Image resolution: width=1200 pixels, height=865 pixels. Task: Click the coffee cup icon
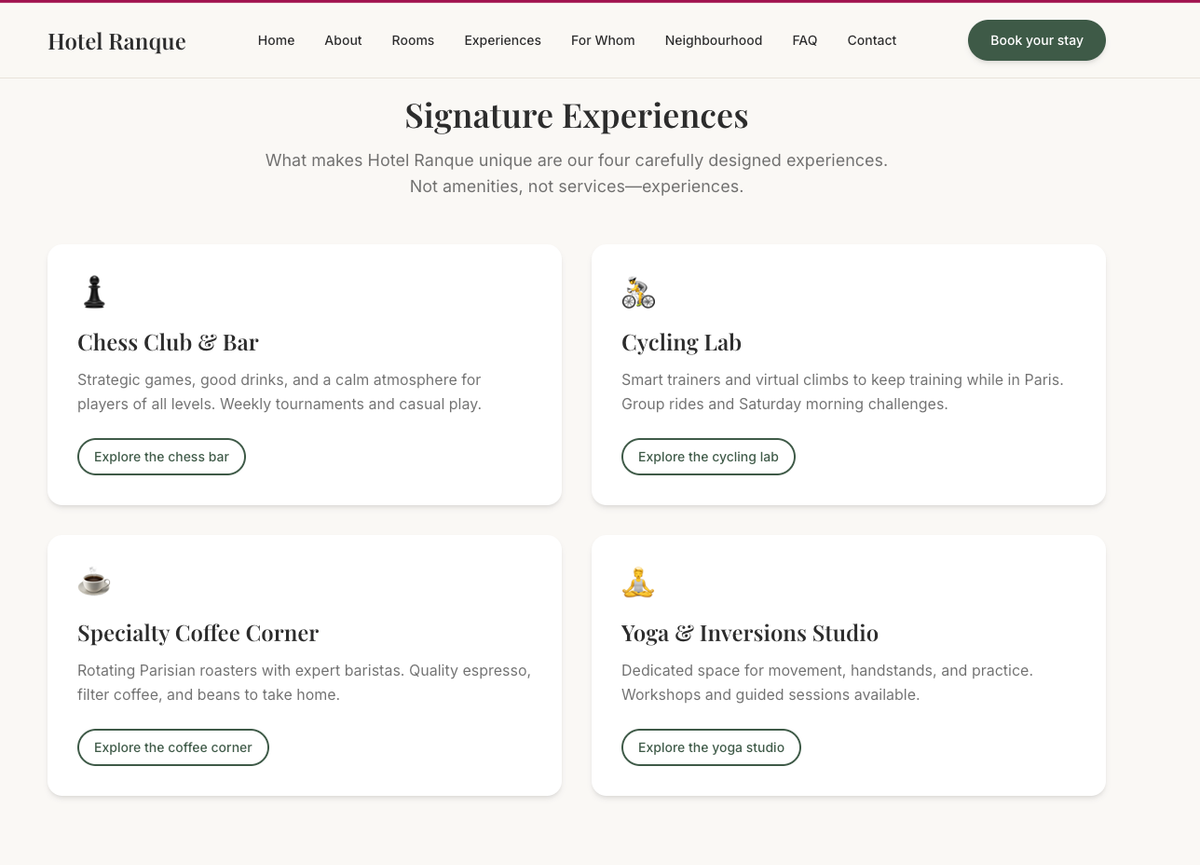point(94,582)
